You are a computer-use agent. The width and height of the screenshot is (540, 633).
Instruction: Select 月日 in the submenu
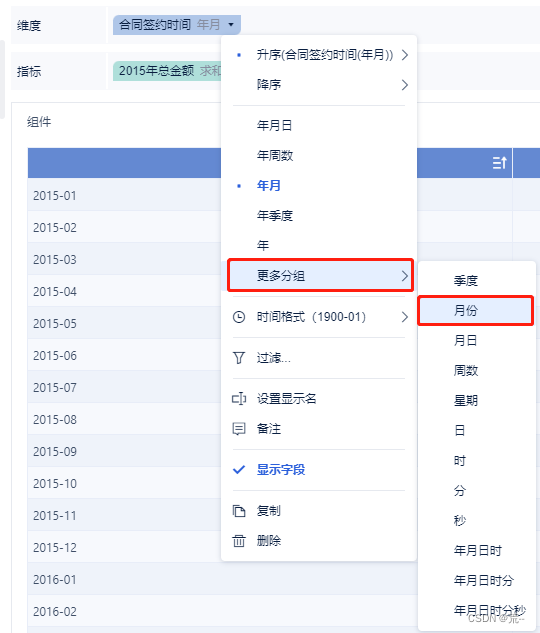476,341
